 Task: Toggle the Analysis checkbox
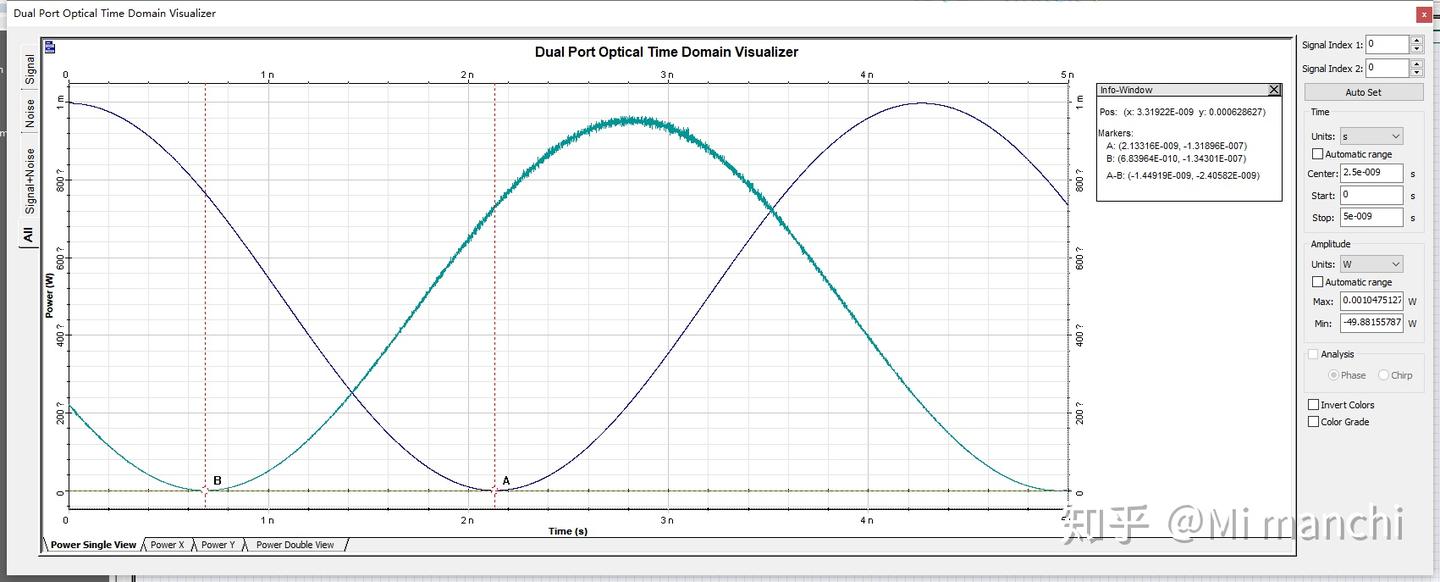pos(1313,354)
